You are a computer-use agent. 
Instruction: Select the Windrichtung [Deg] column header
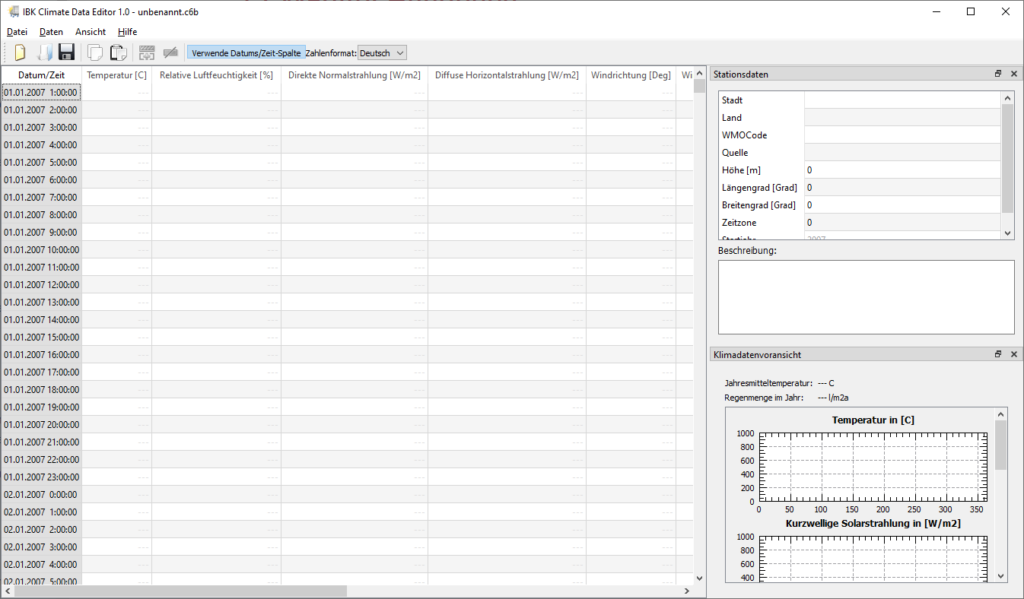pos(631,75)
